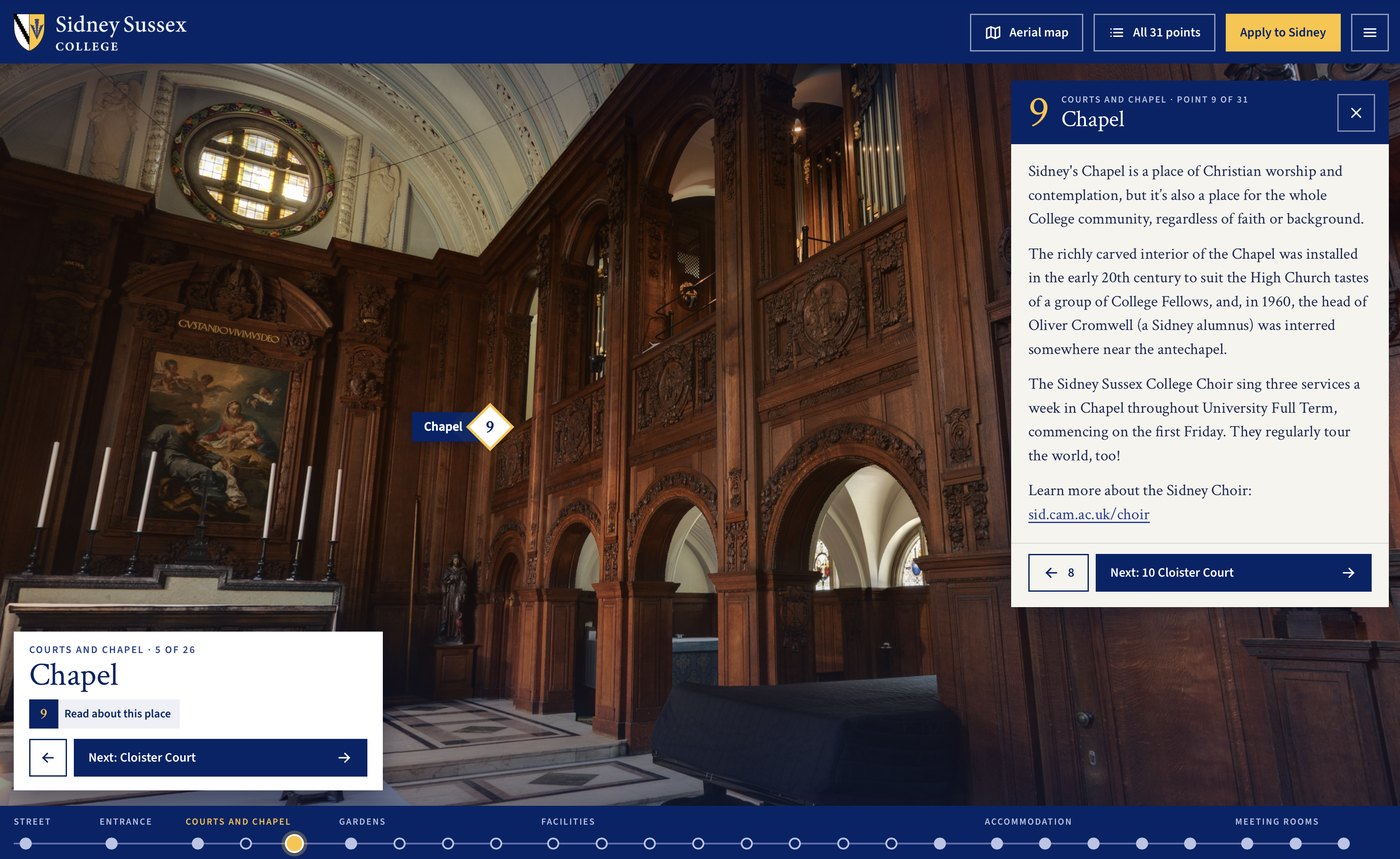This screenshot has height=859, width=1400.
Task: Close the Chapel information panel
Action: (x=1356, y=113)
